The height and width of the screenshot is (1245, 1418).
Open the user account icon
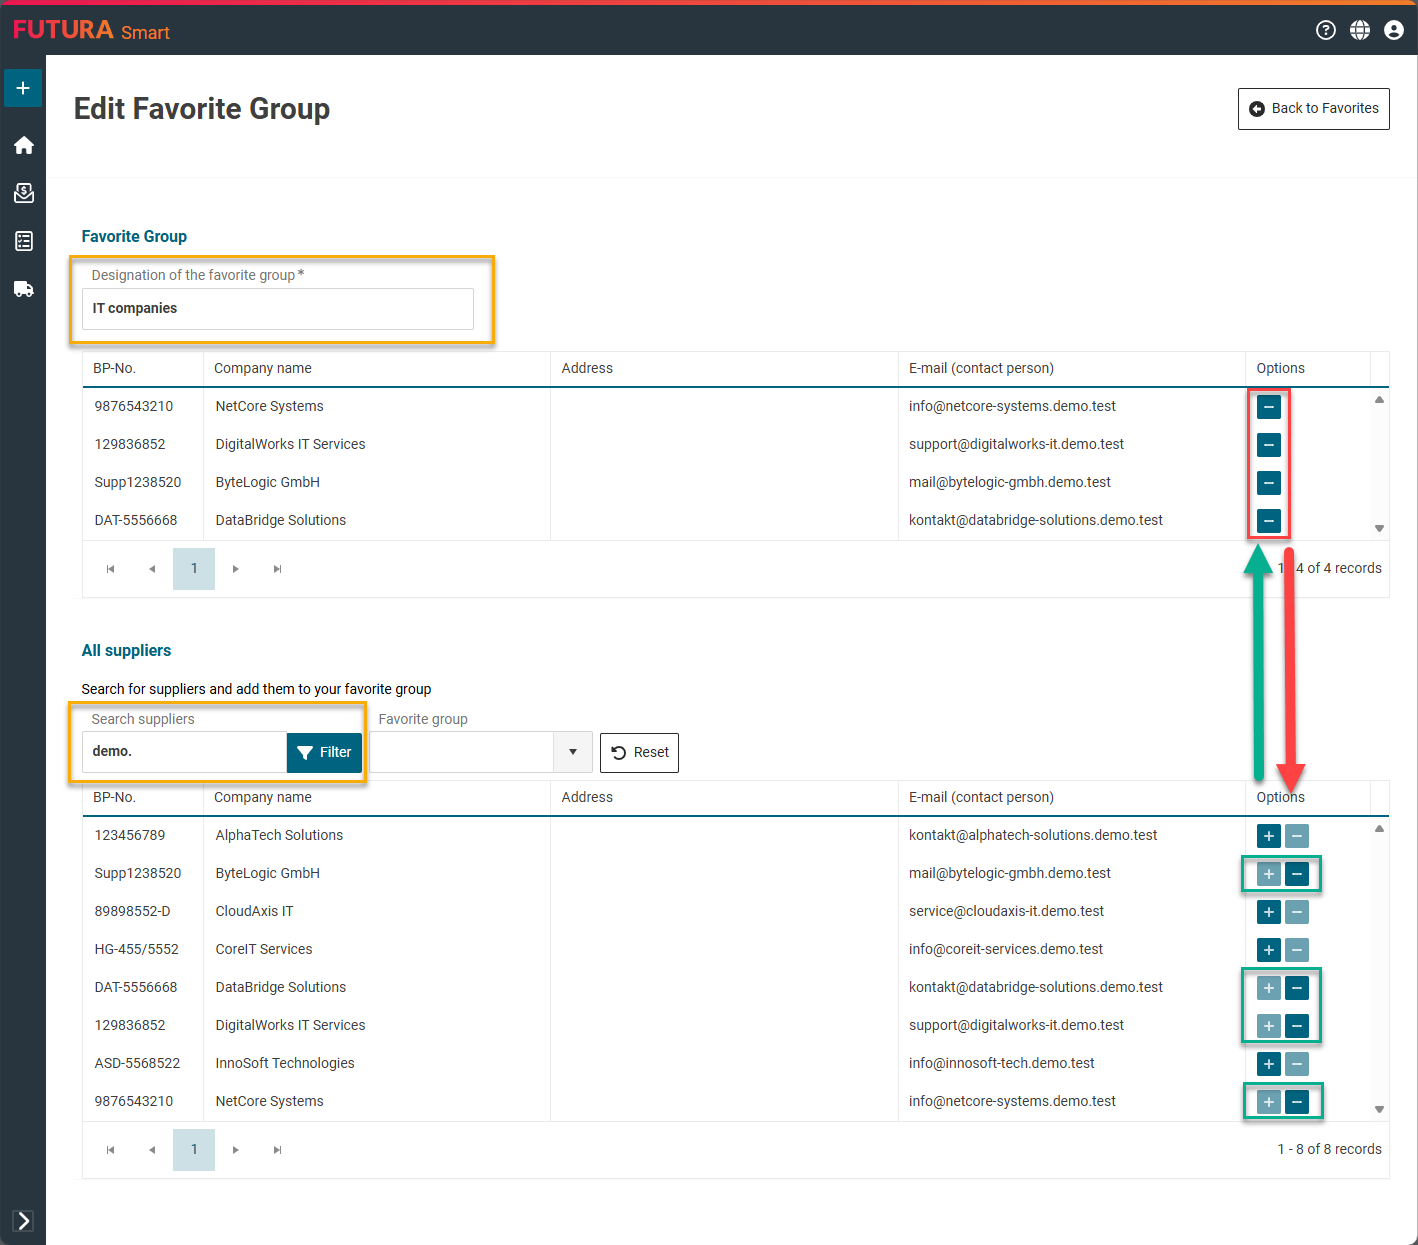pos(1394,30)
